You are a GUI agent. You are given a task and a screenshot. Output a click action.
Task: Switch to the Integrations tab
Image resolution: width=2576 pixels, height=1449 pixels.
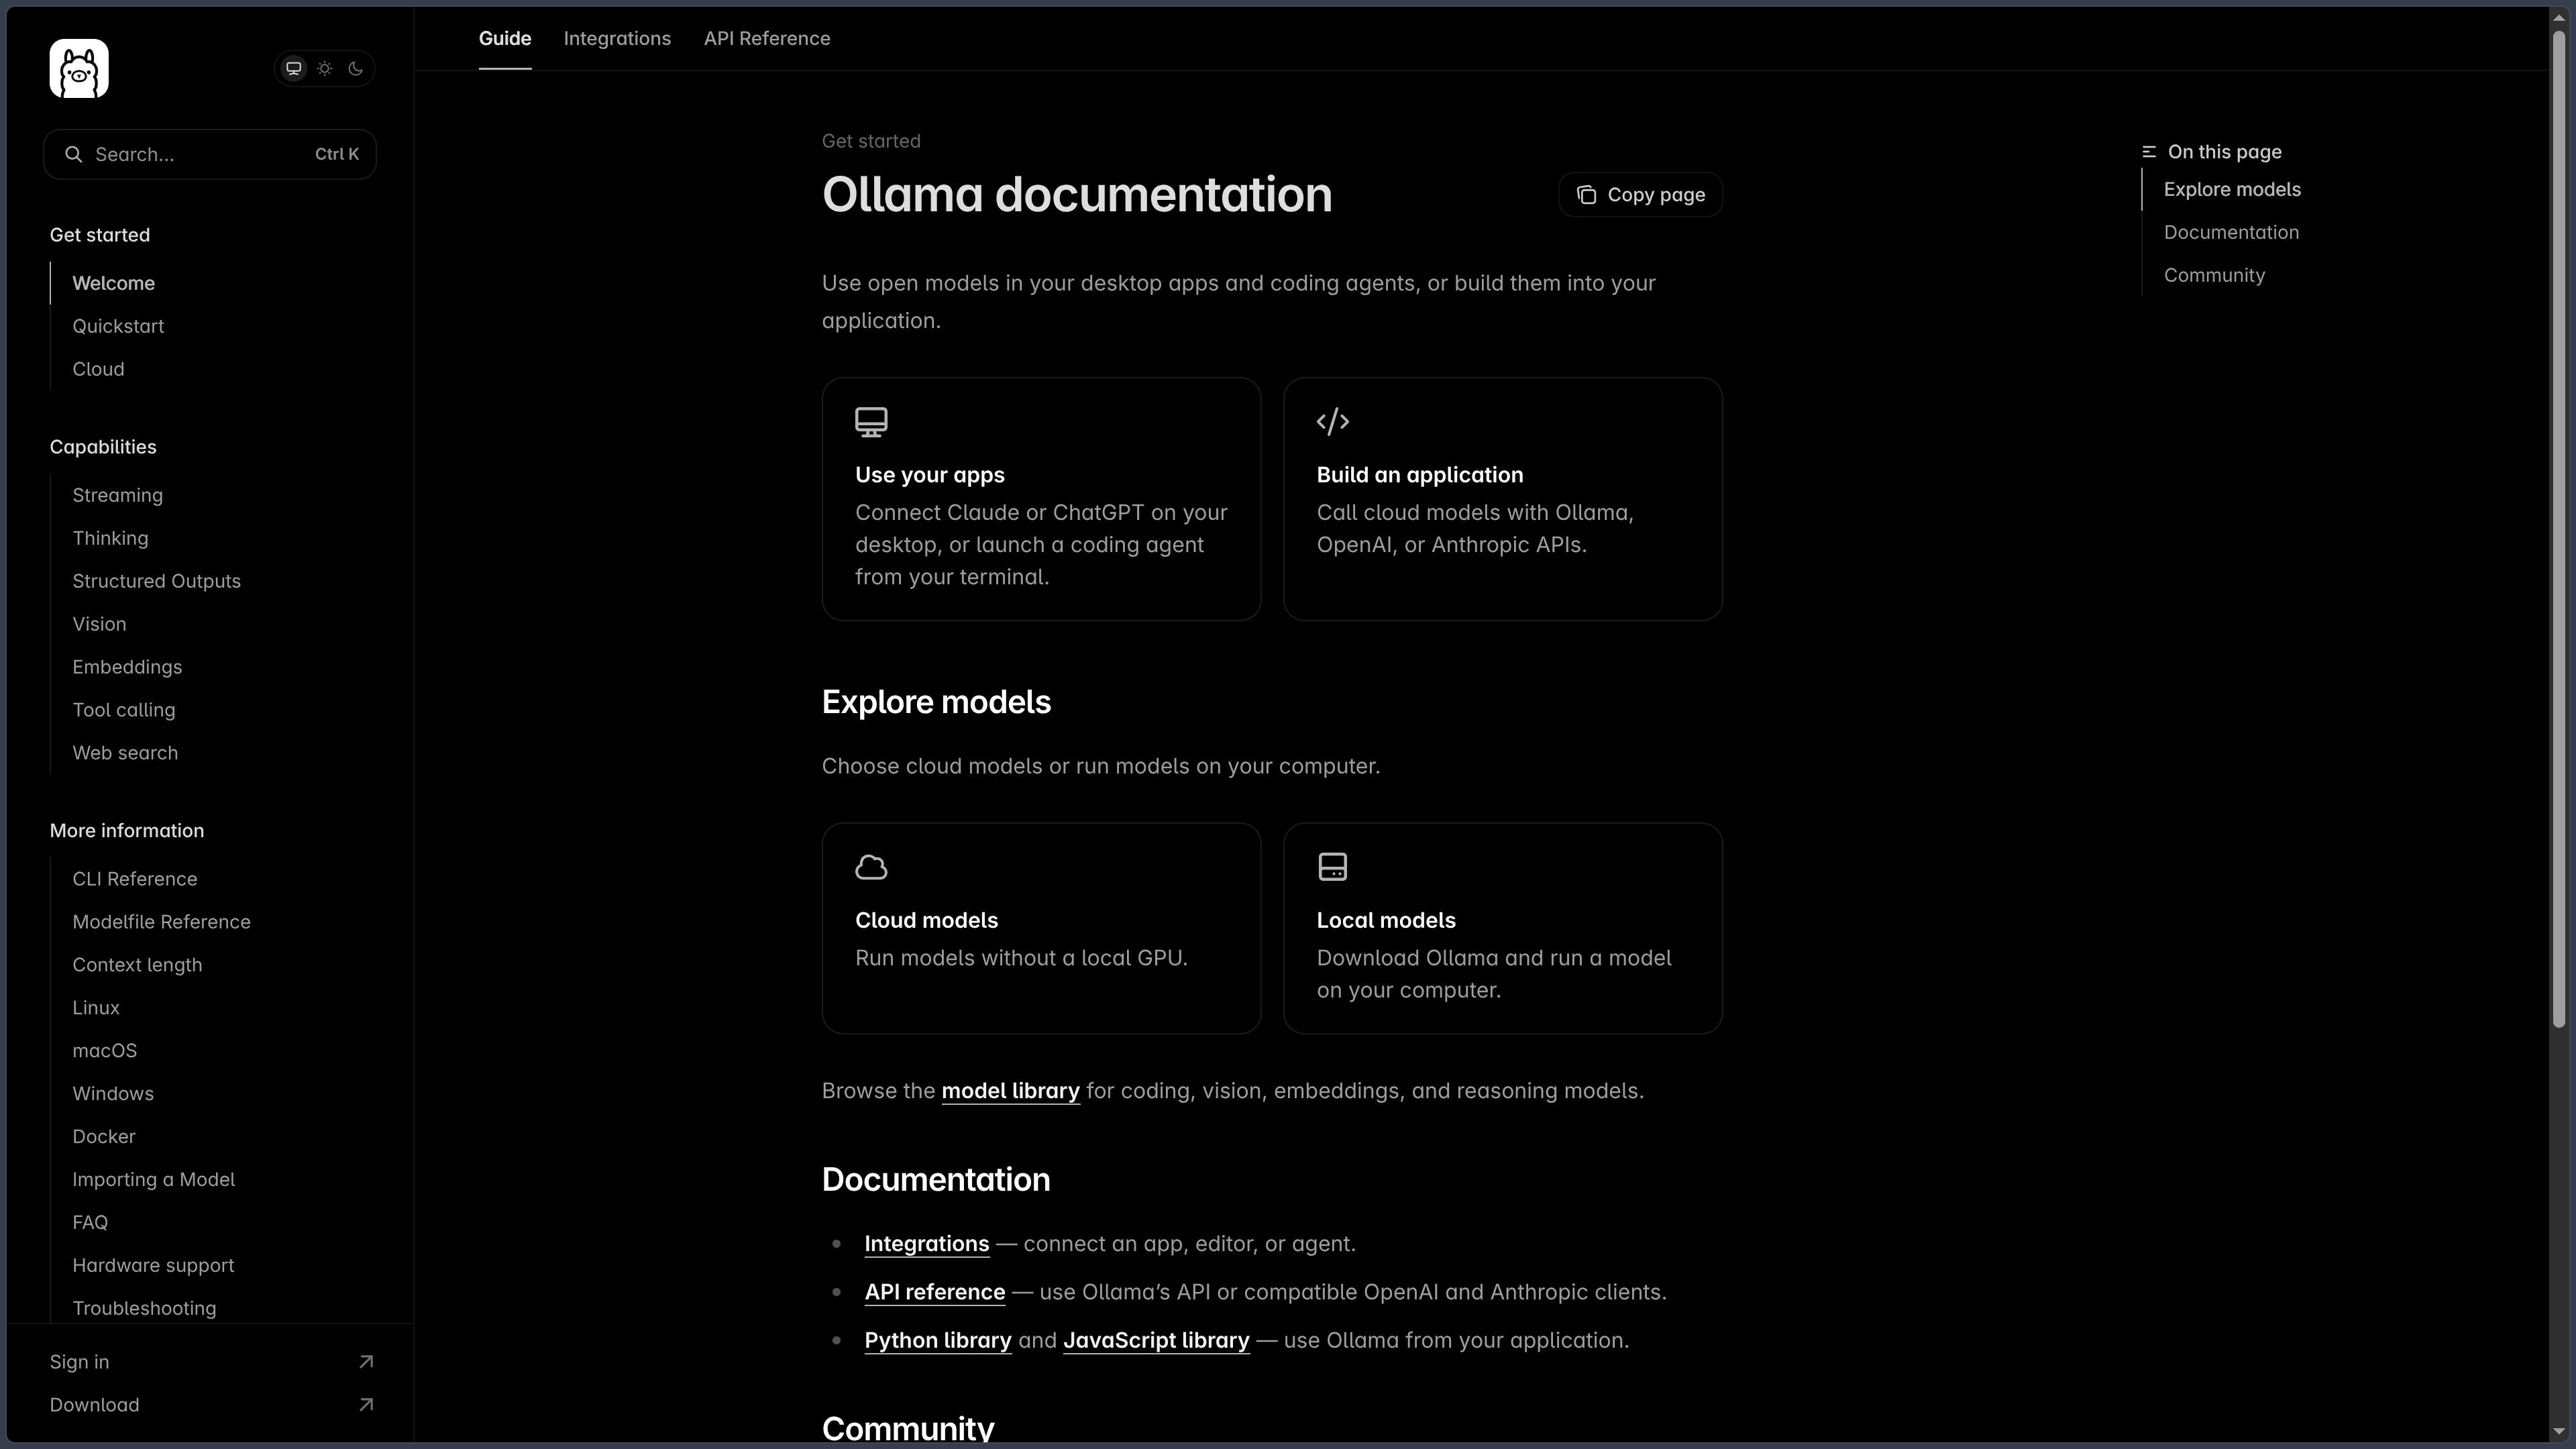coord(617,38)
